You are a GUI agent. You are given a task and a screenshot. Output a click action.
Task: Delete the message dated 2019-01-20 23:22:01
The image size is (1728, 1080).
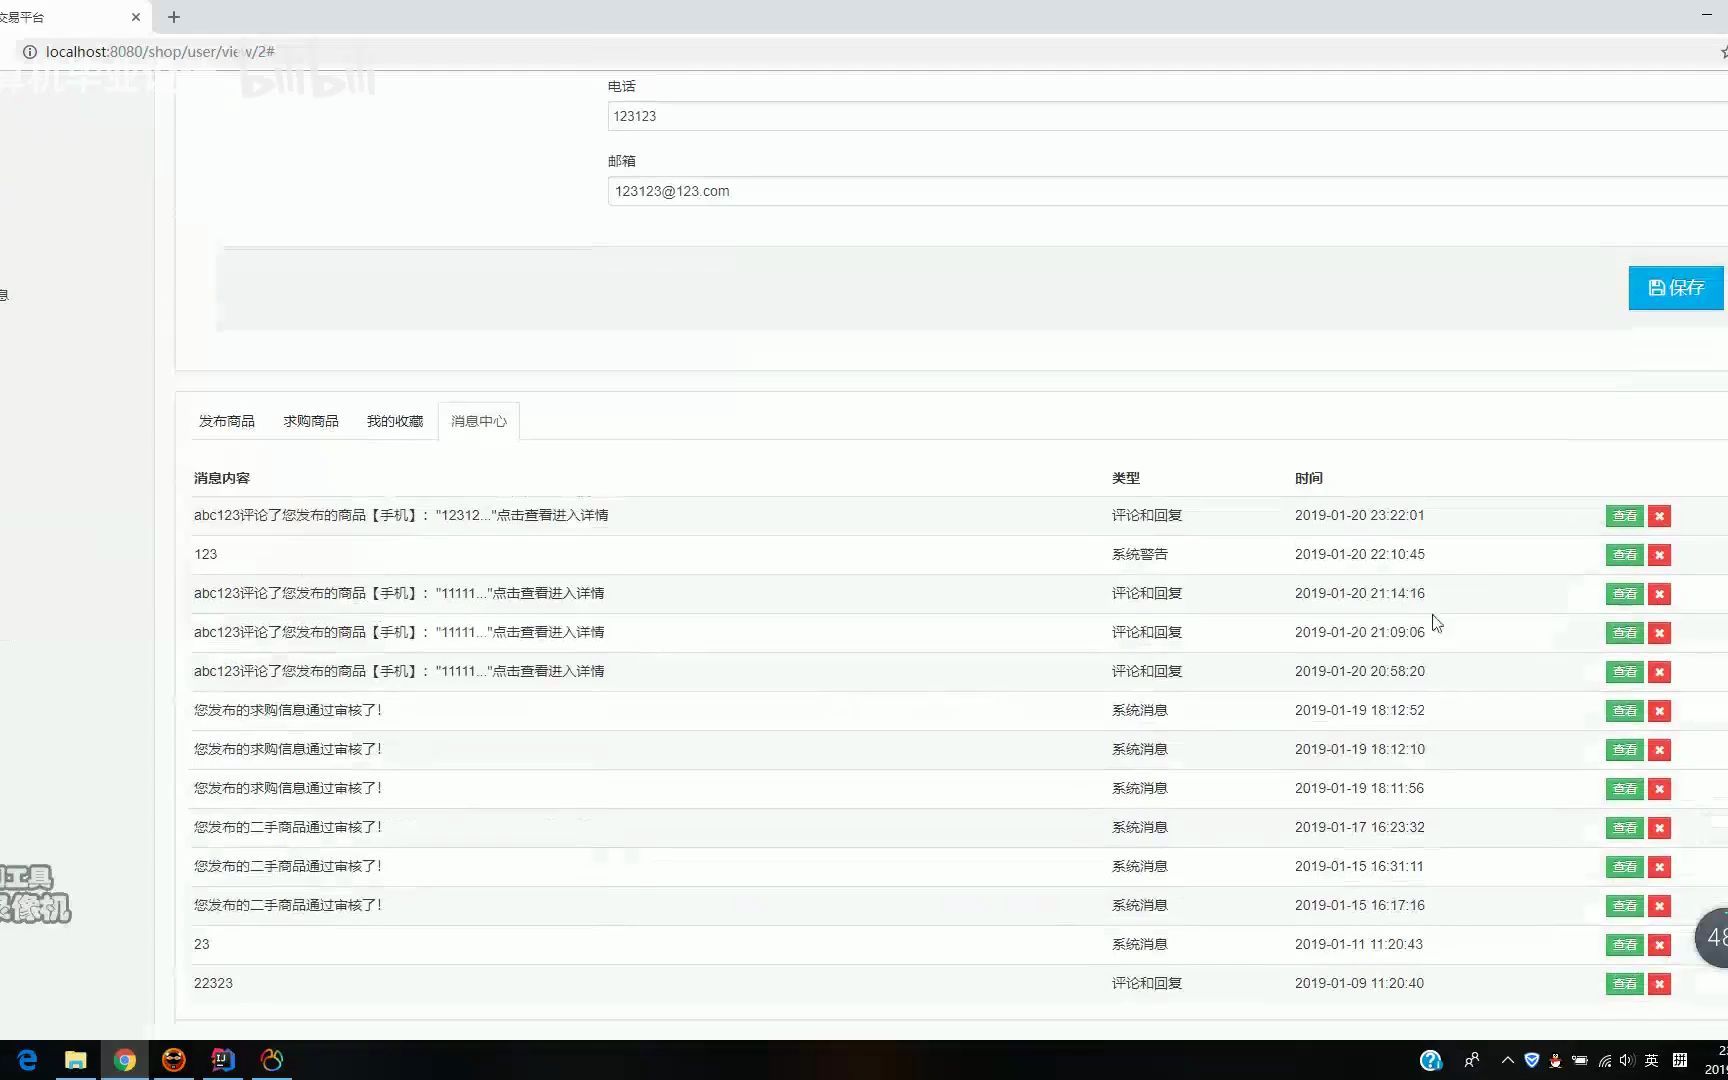tap(1659, 516)
